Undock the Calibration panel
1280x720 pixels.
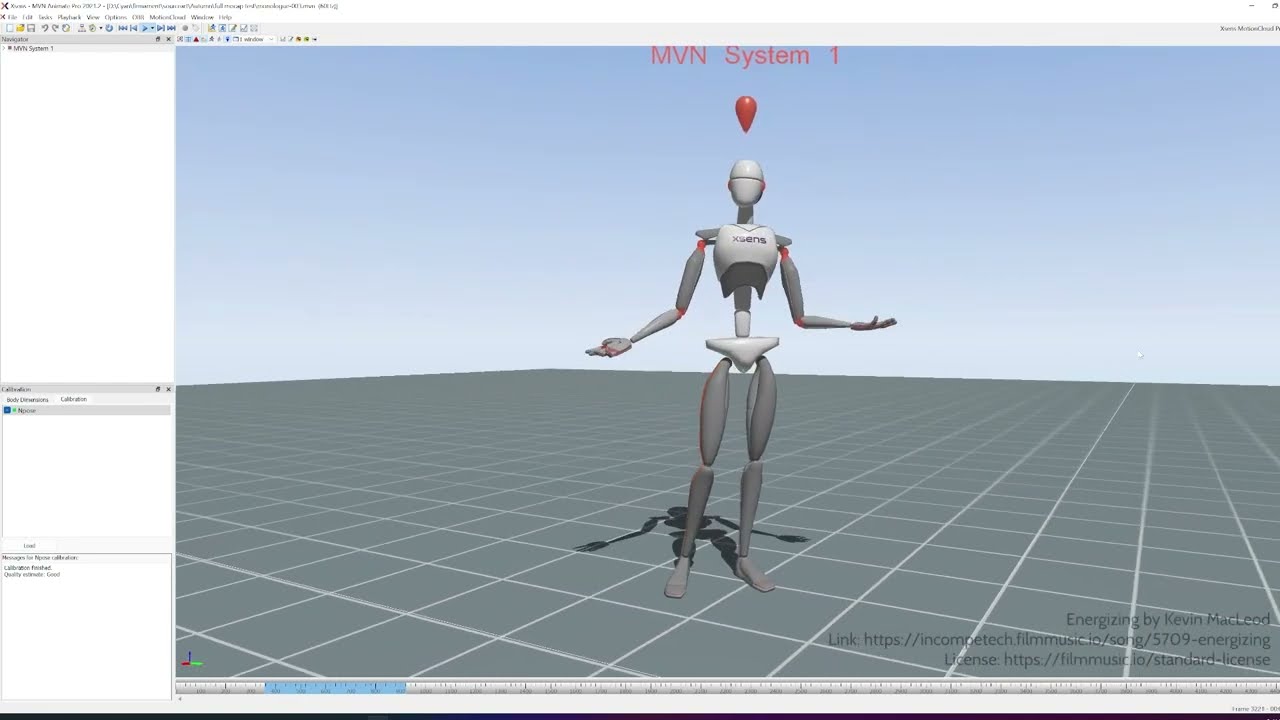point(158,389)
